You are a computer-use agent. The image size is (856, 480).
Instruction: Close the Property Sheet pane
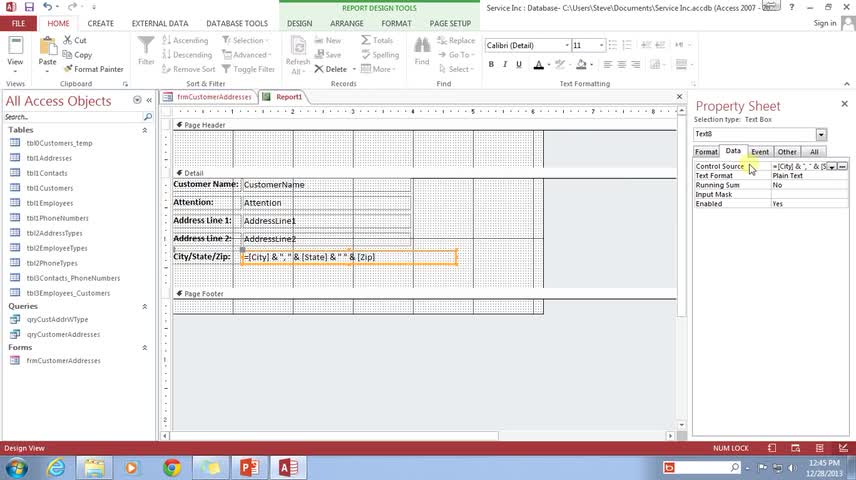[x=845, y=104]
